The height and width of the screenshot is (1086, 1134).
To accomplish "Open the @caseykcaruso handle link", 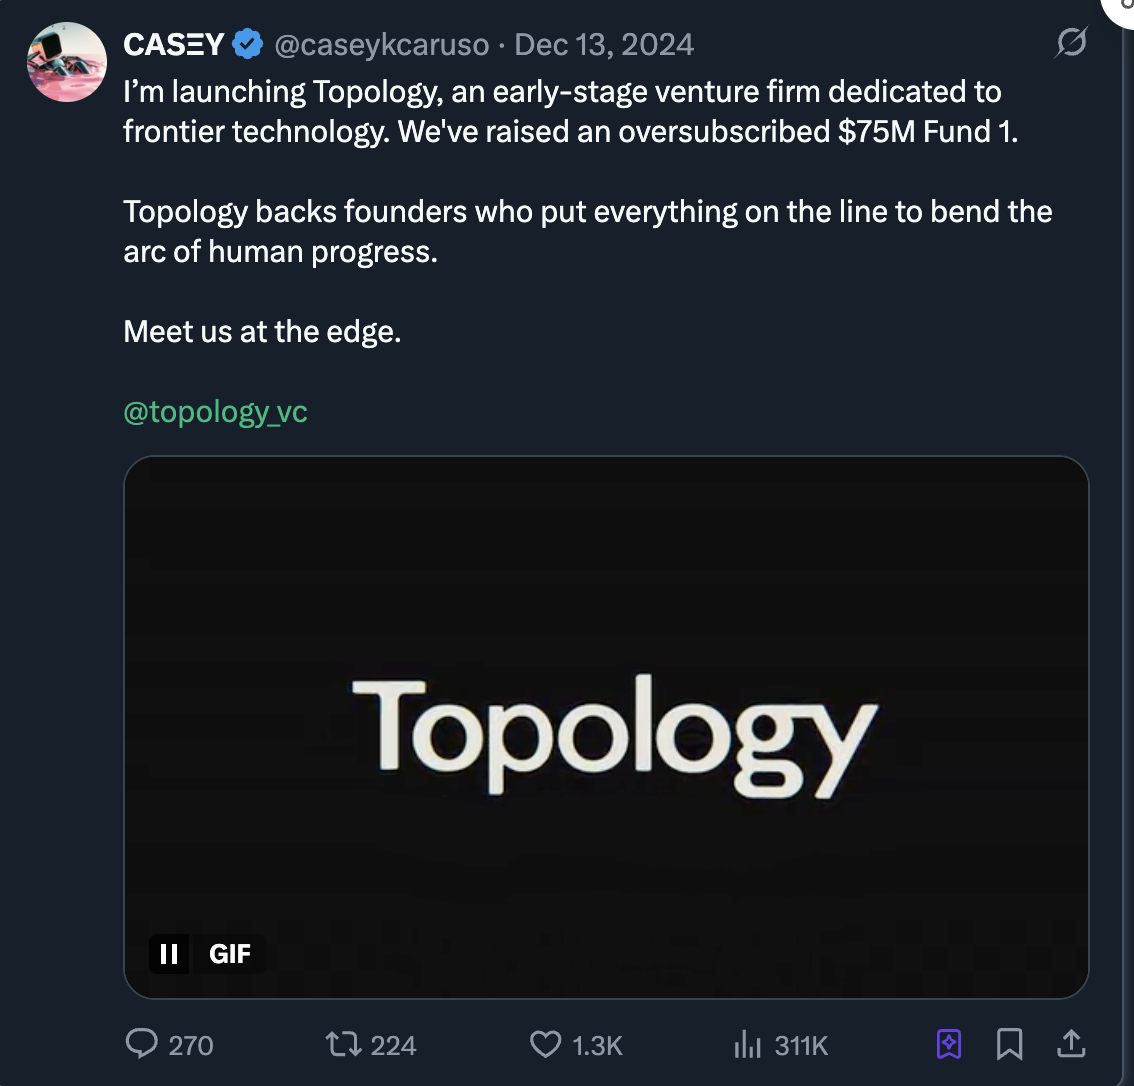I will click(381, 45).
